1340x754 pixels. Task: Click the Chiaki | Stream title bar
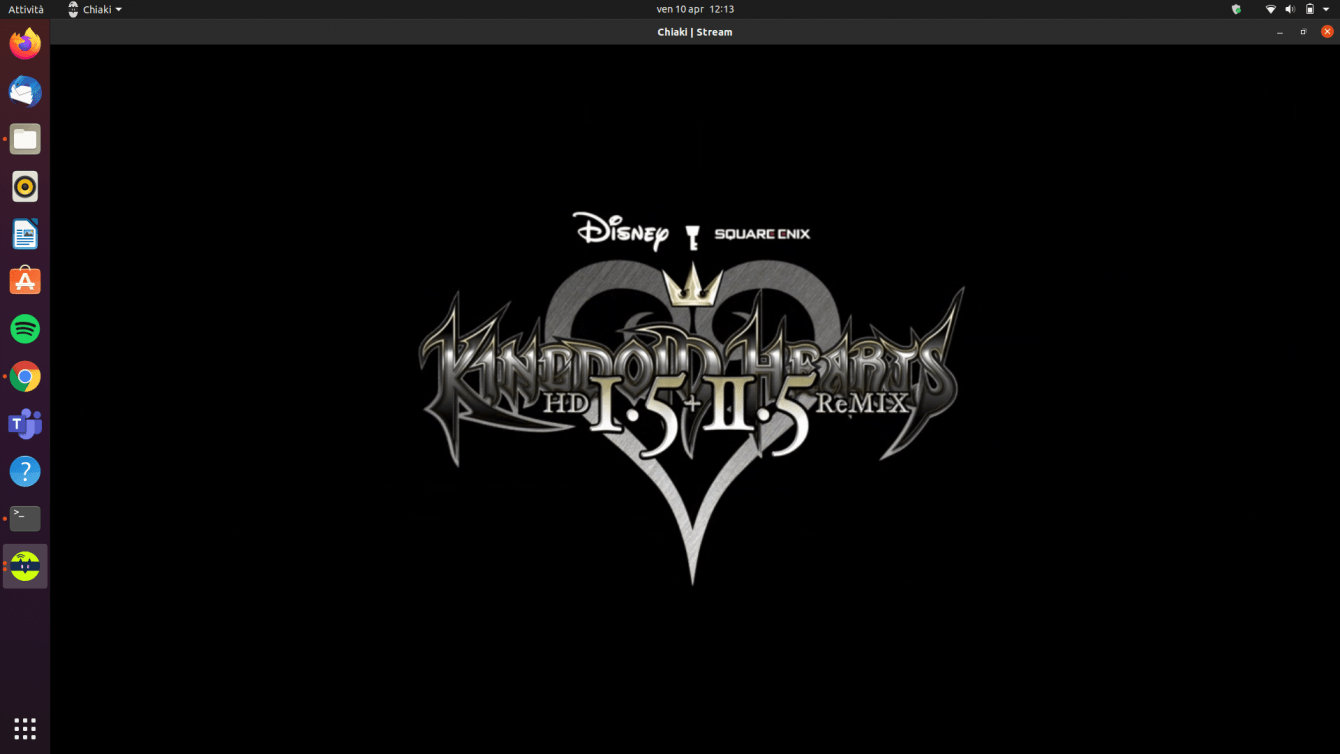click(695, 32)
